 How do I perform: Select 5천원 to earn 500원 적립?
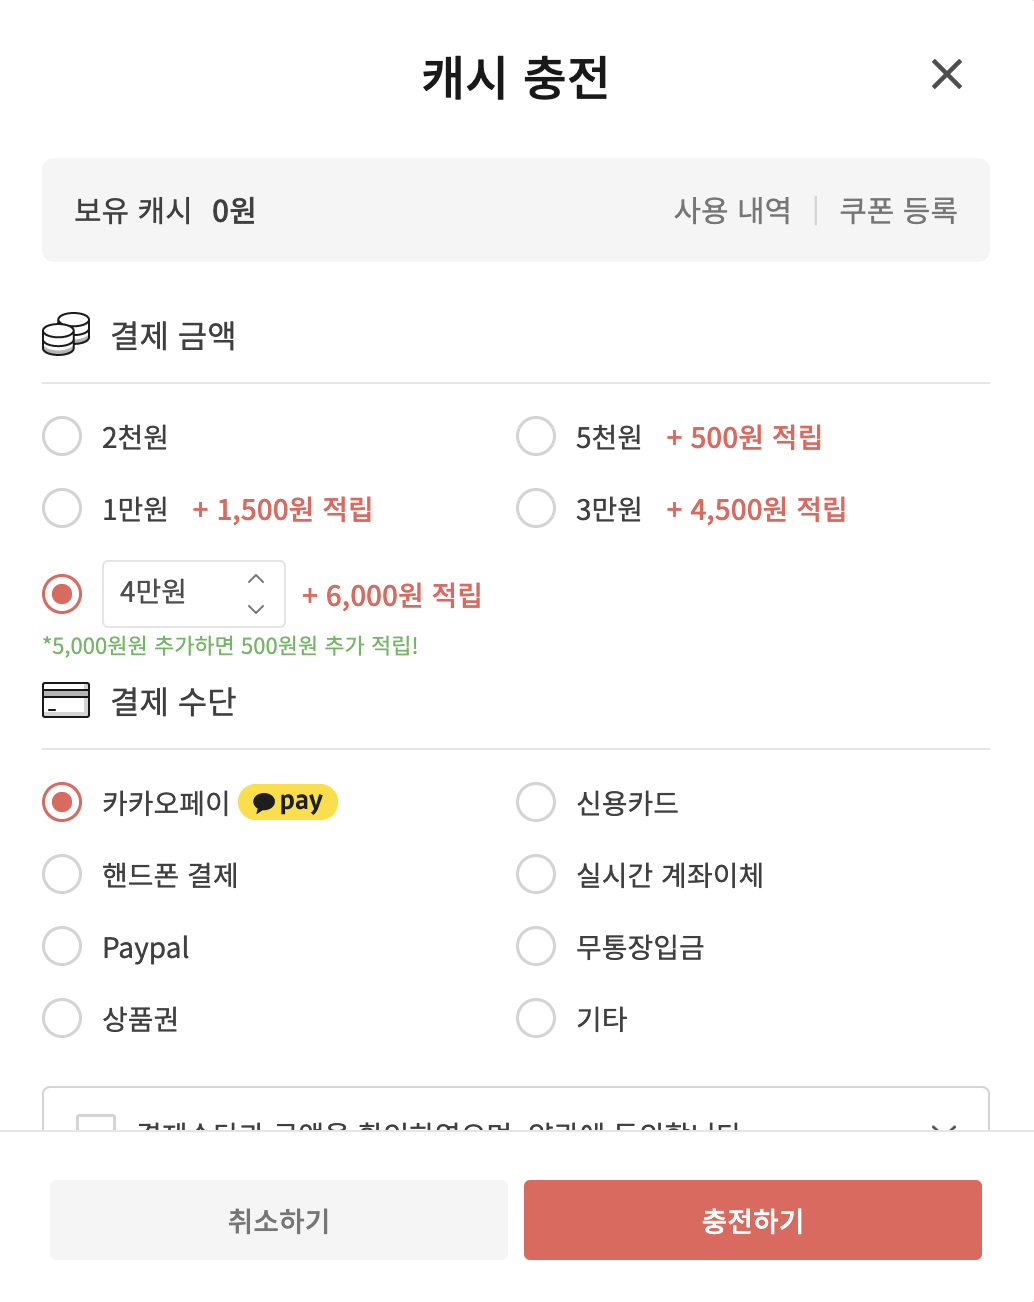[x=536, y=435]
